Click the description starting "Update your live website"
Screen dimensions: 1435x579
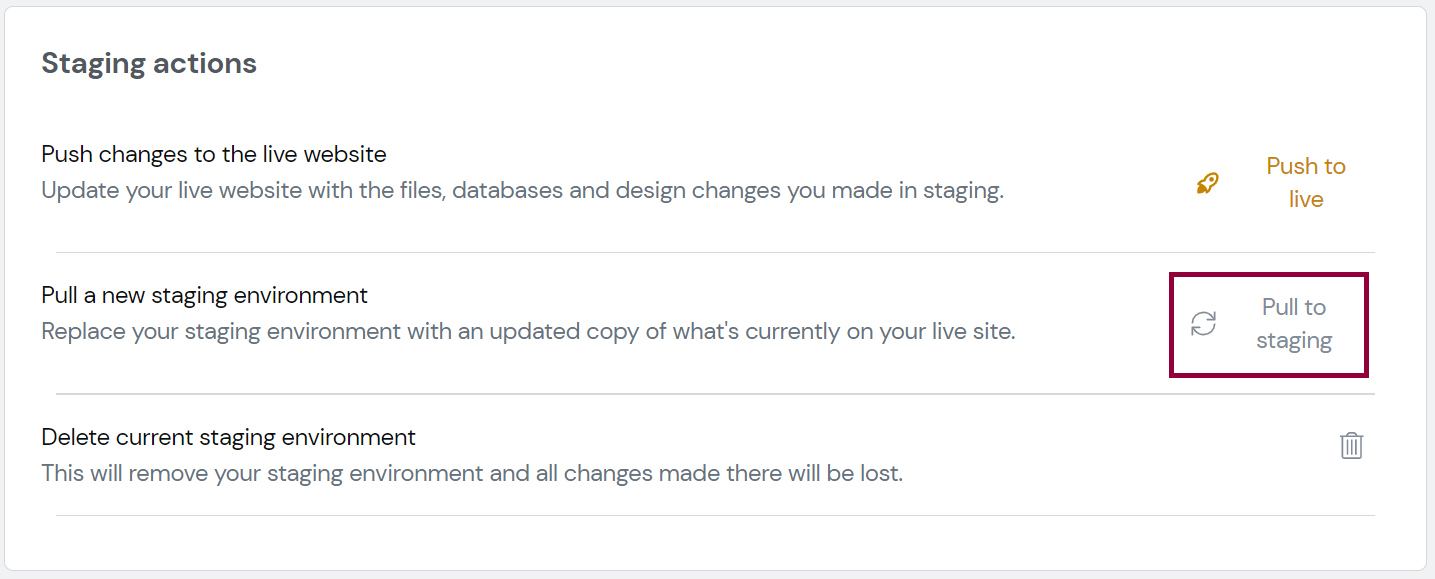click(522, 190)
